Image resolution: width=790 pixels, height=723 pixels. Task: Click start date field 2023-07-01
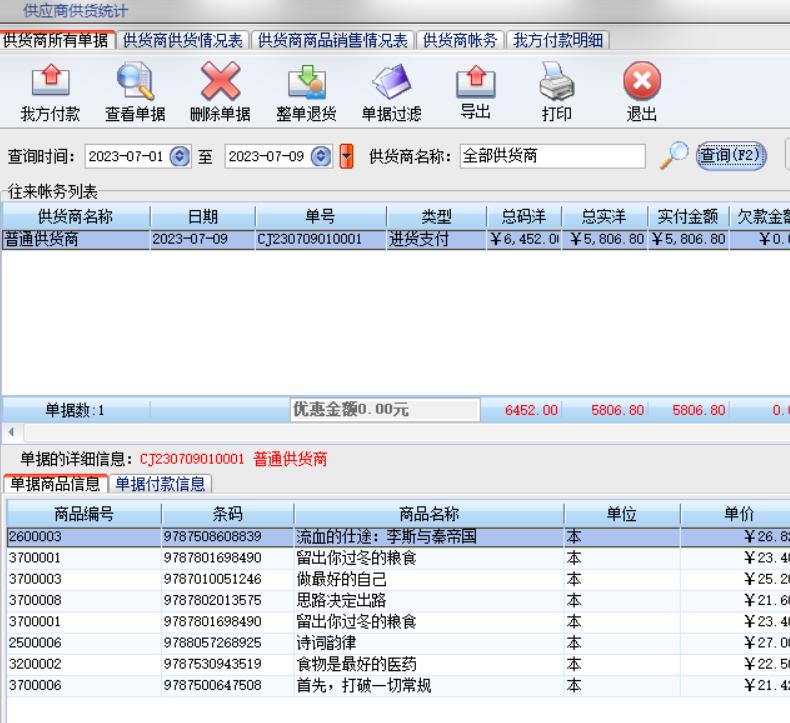click(127, 156)
